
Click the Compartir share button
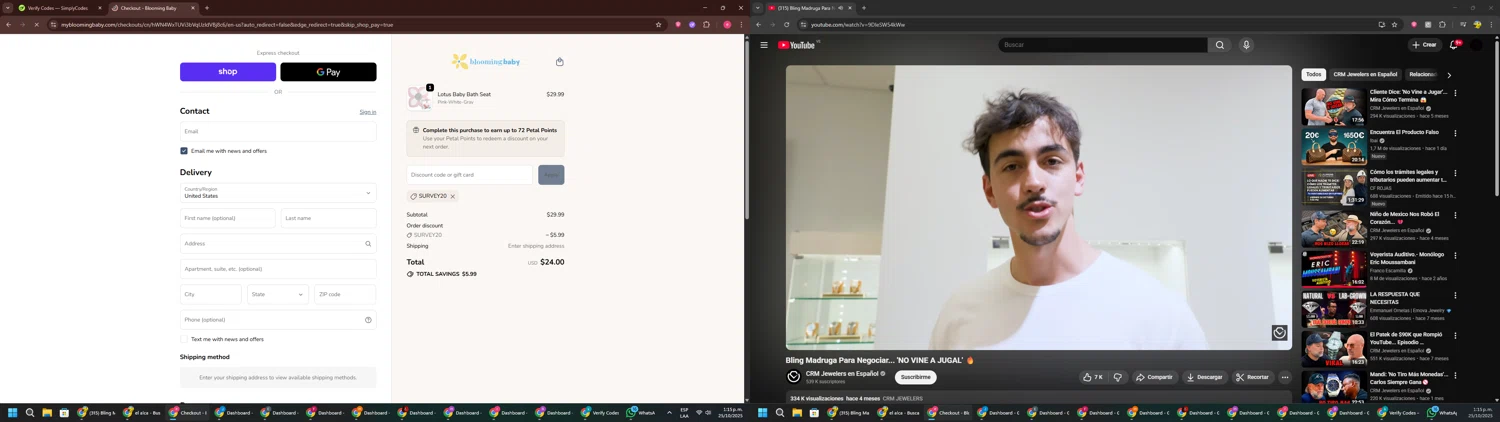(x=1154, y=377)
